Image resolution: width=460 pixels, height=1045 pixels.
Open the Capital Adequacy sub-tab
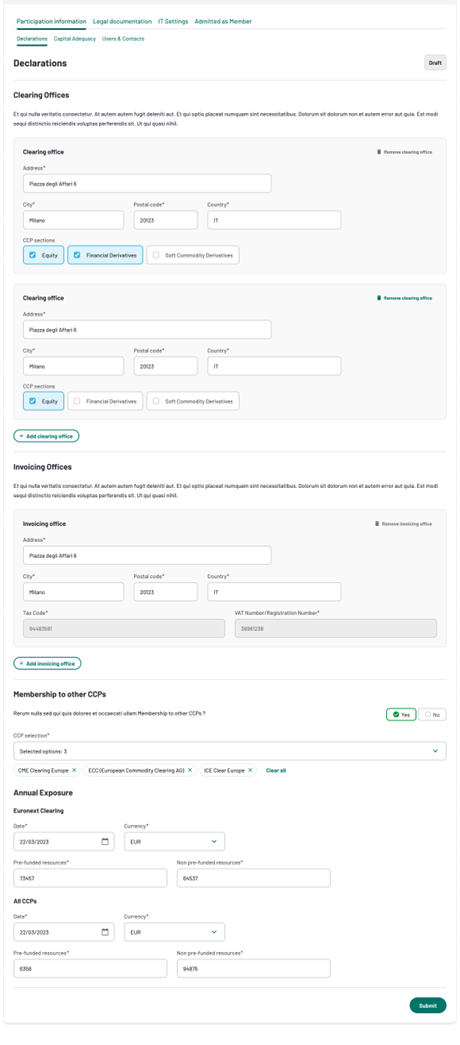click(x=75, y=39)
